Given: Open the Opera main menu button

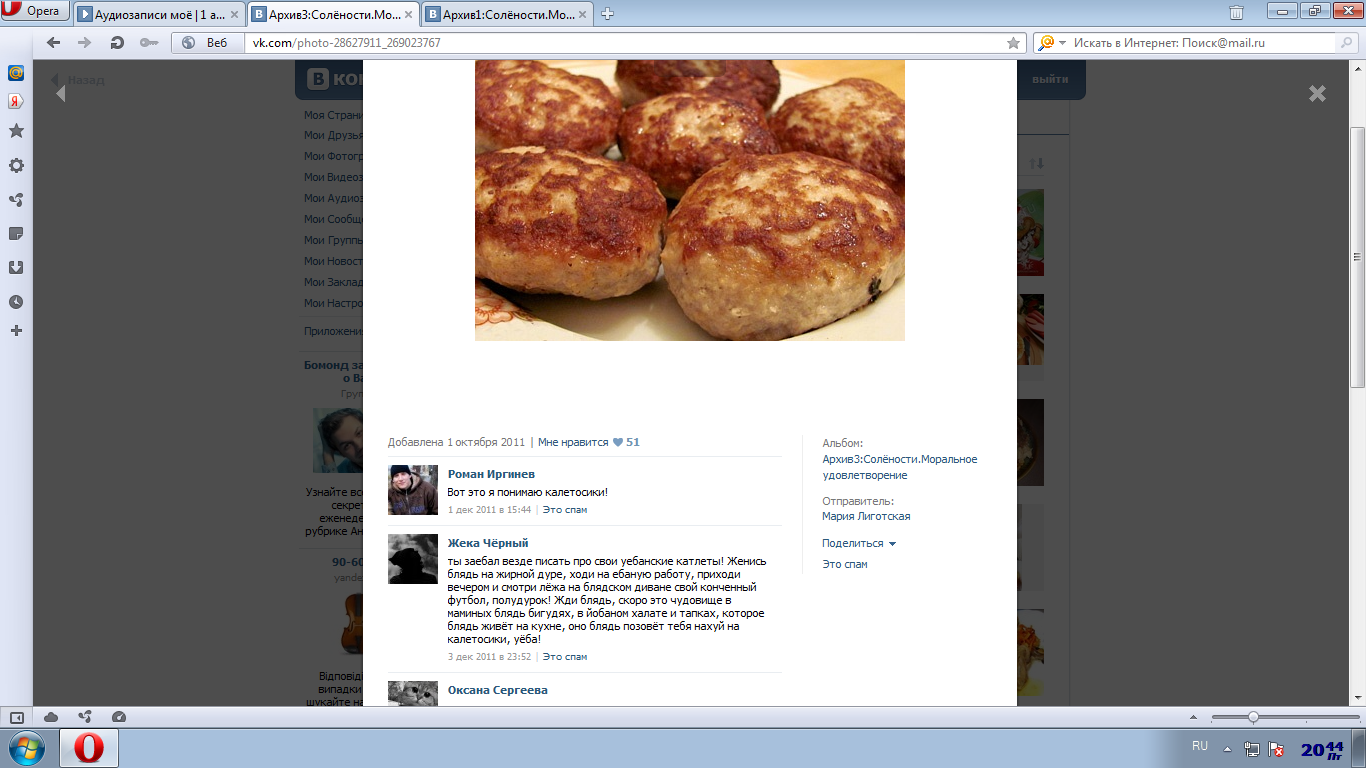Looking at the screenshot, I should pyautogui.click(x=35, y=12).
